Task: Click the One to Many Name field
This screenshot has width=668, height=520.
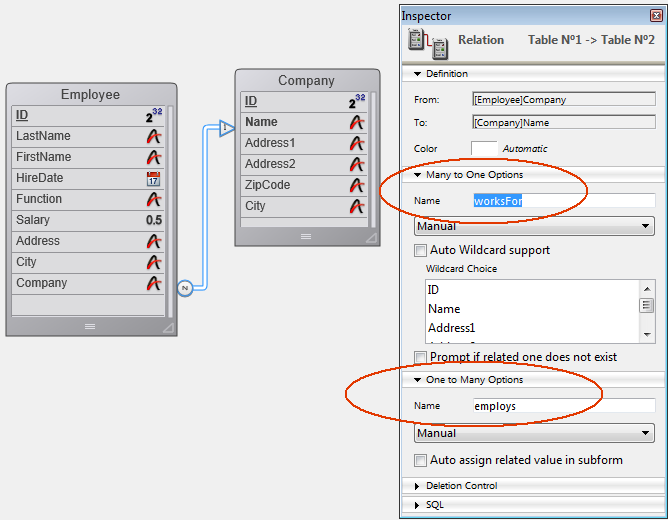Action: pos(562,406)
